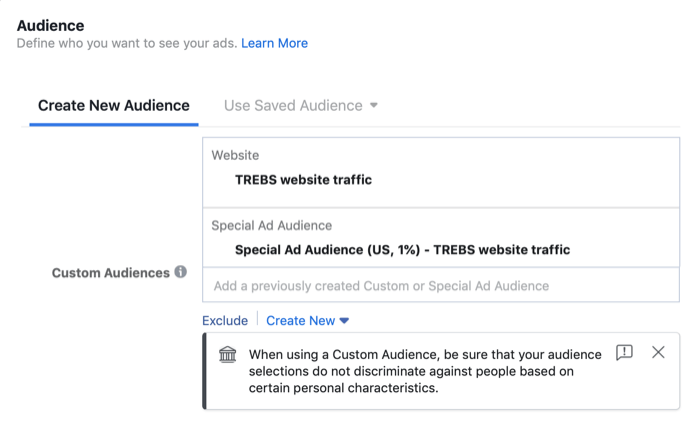Click the feedback speech bubble icon in notice
This screenshot has width=700, height=432.
[624, 352]
